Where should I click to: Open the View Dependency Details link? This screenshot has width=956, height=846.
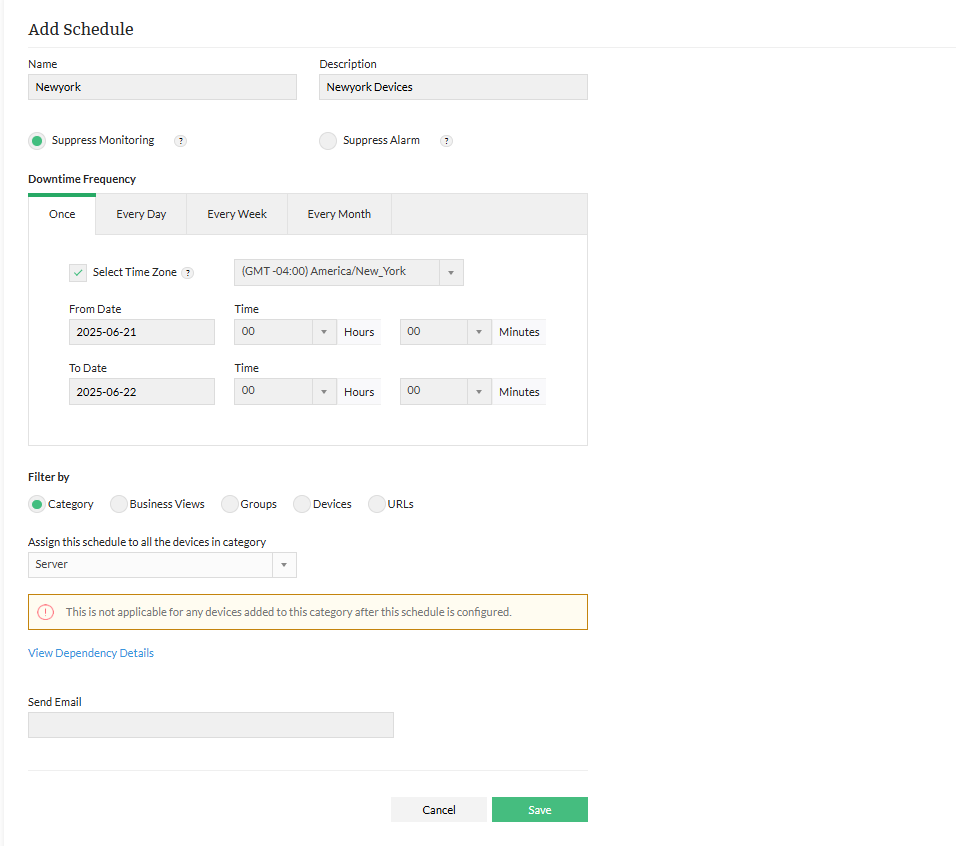click(91, 653)
